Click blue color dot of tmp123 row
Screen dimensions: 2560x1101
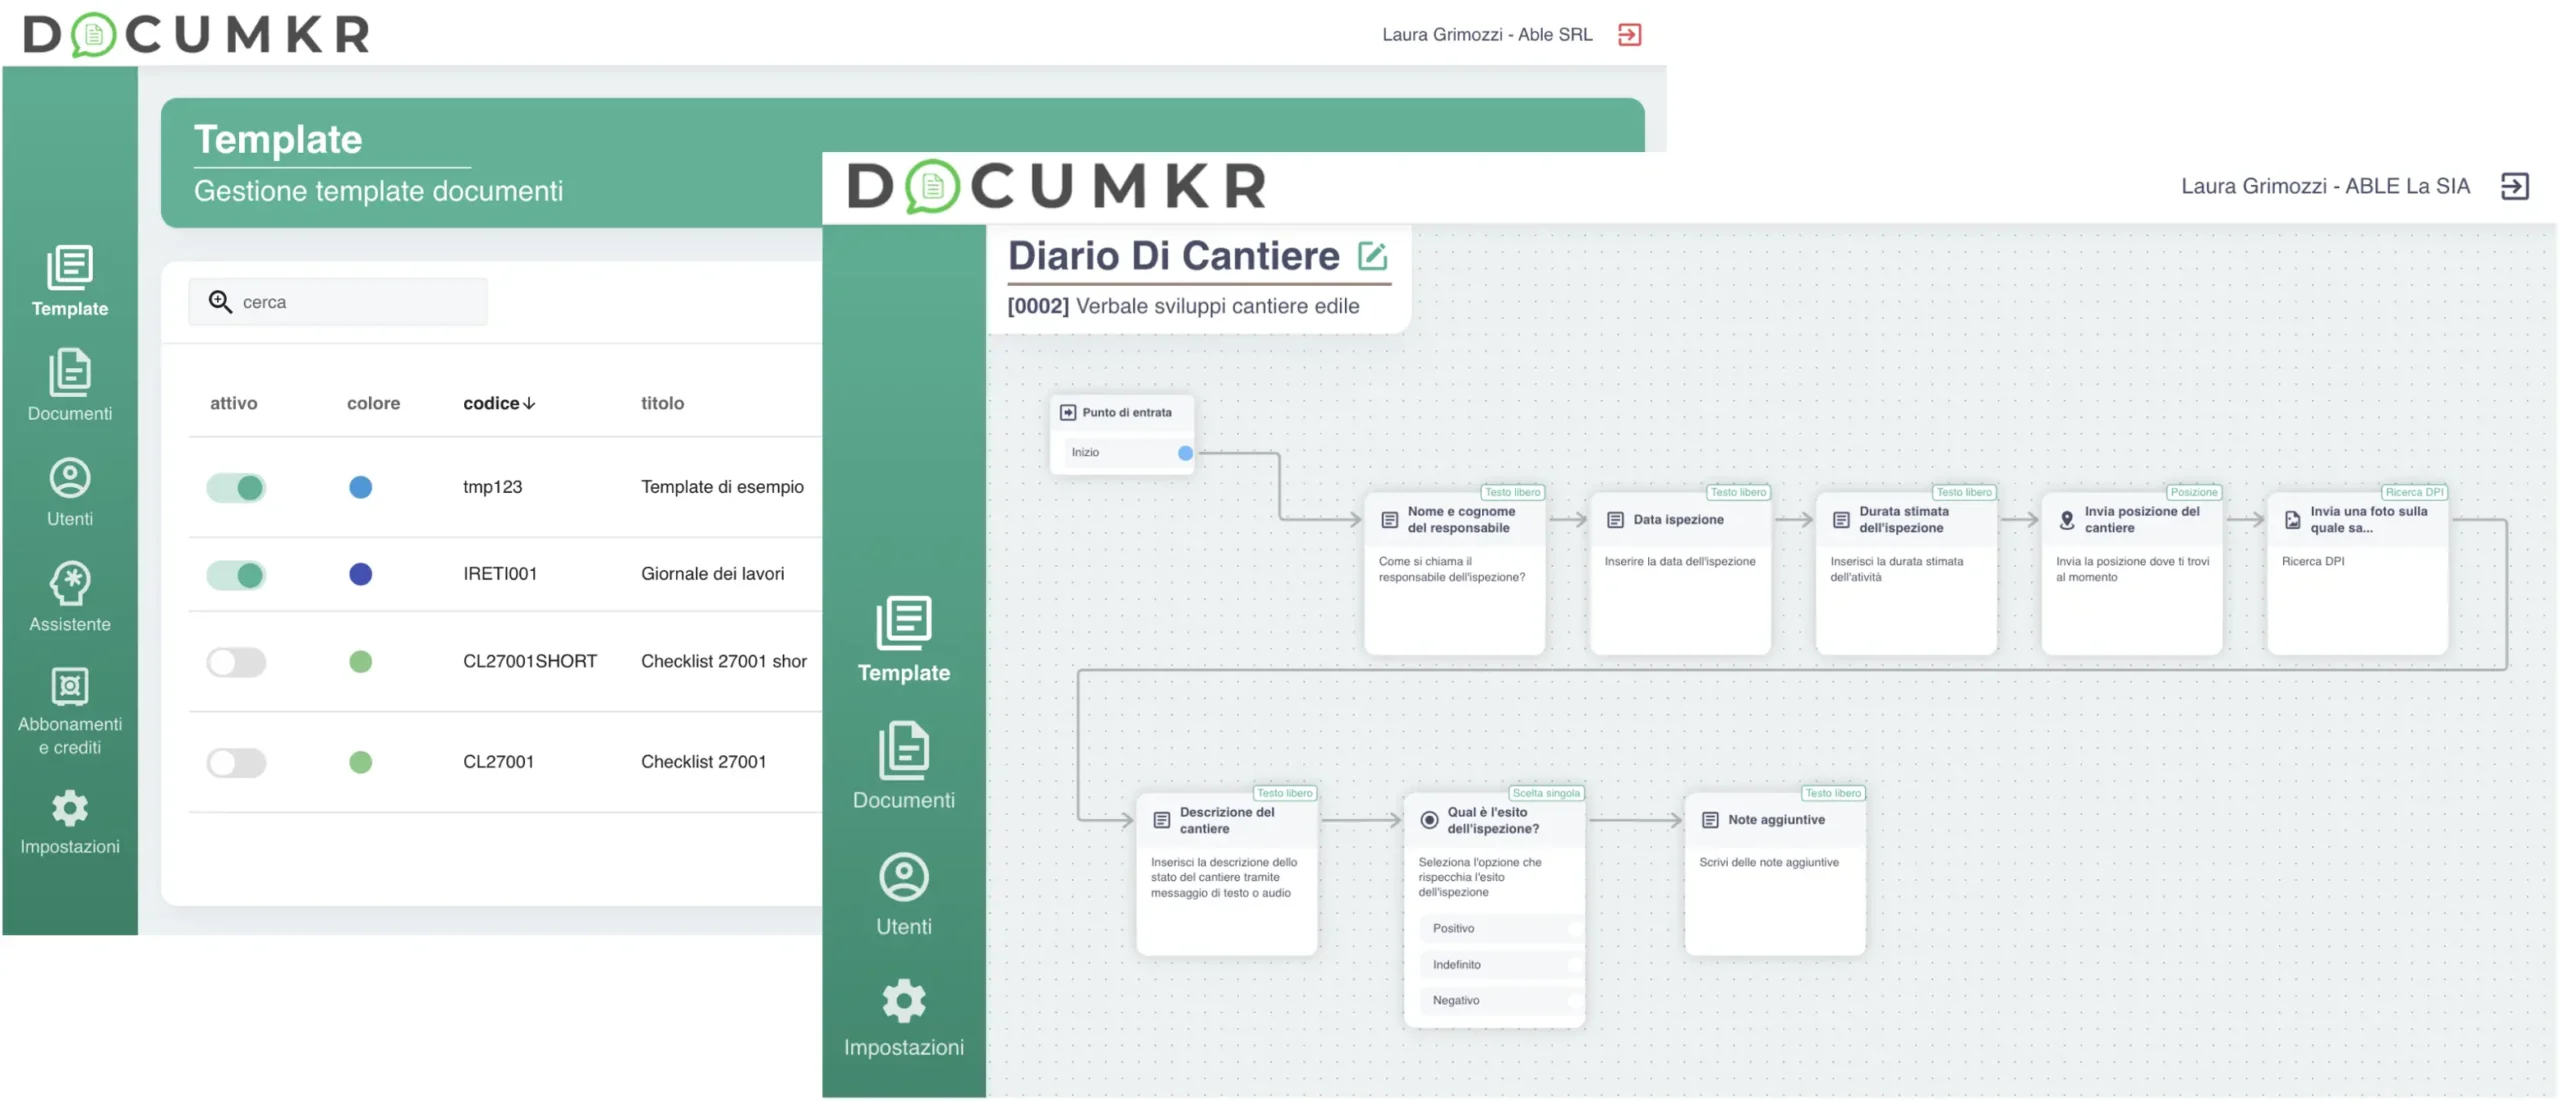360,487
